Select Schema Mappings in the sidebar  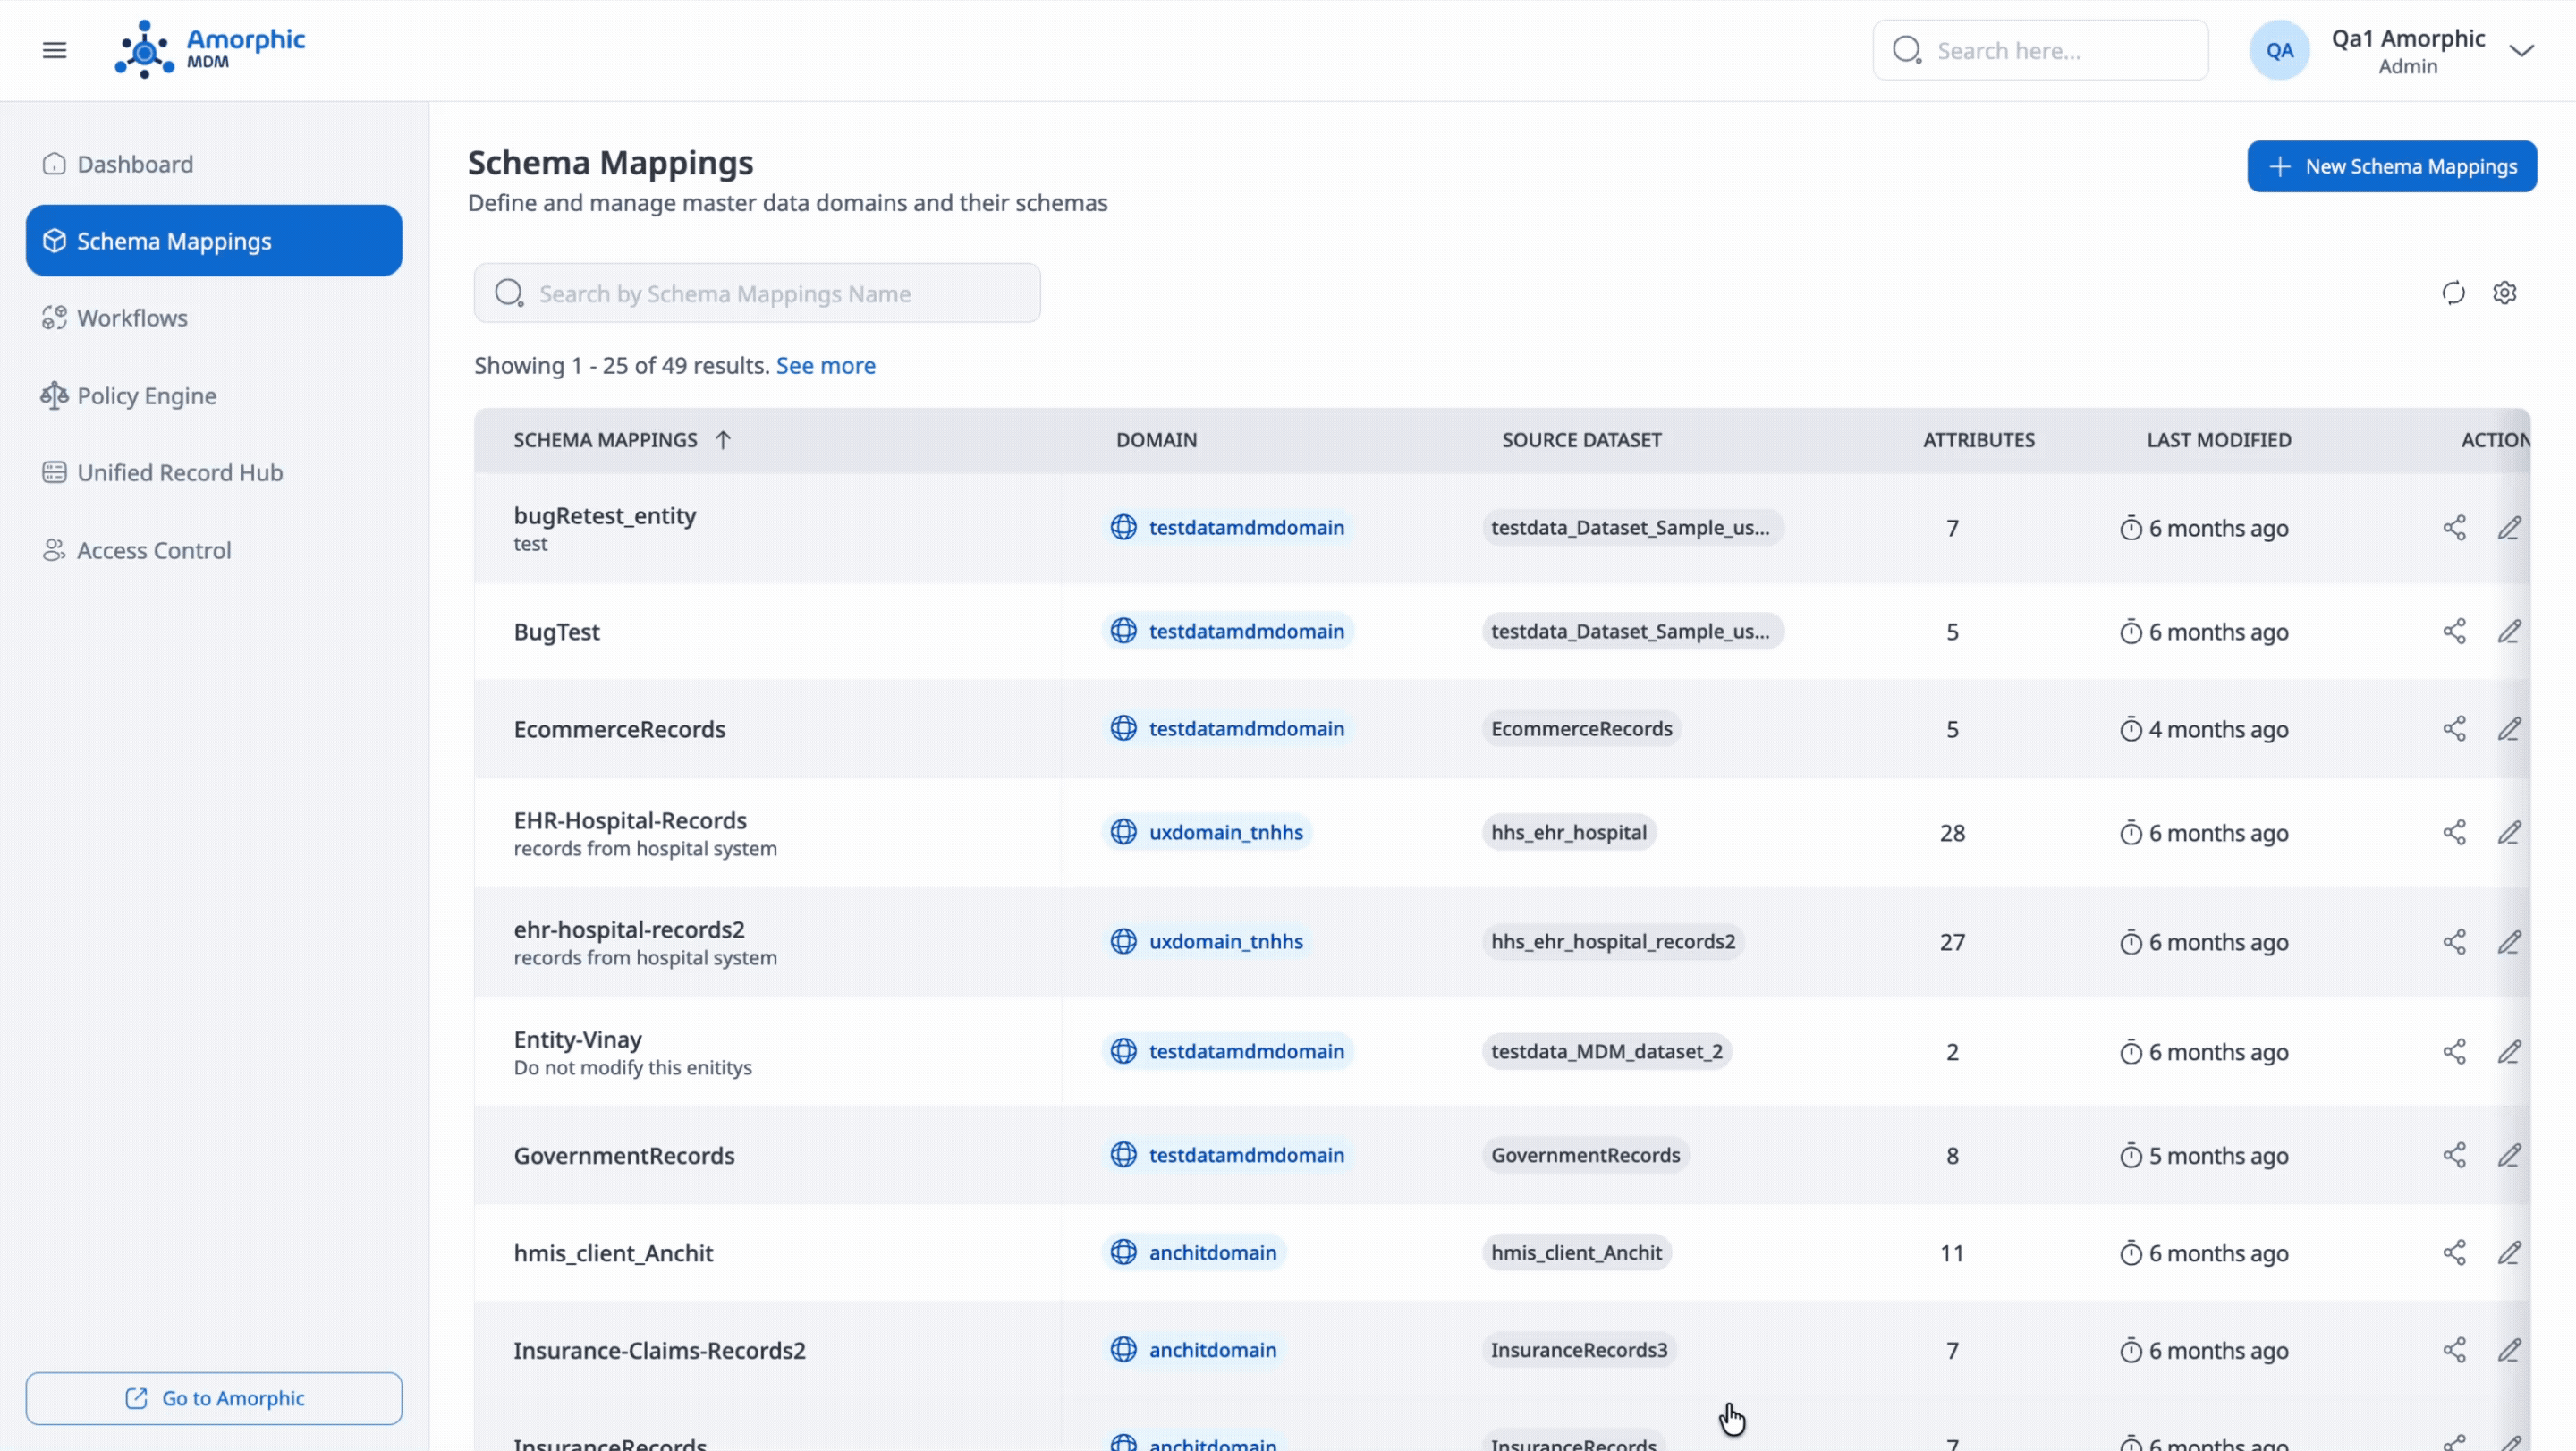coord(214,241)
